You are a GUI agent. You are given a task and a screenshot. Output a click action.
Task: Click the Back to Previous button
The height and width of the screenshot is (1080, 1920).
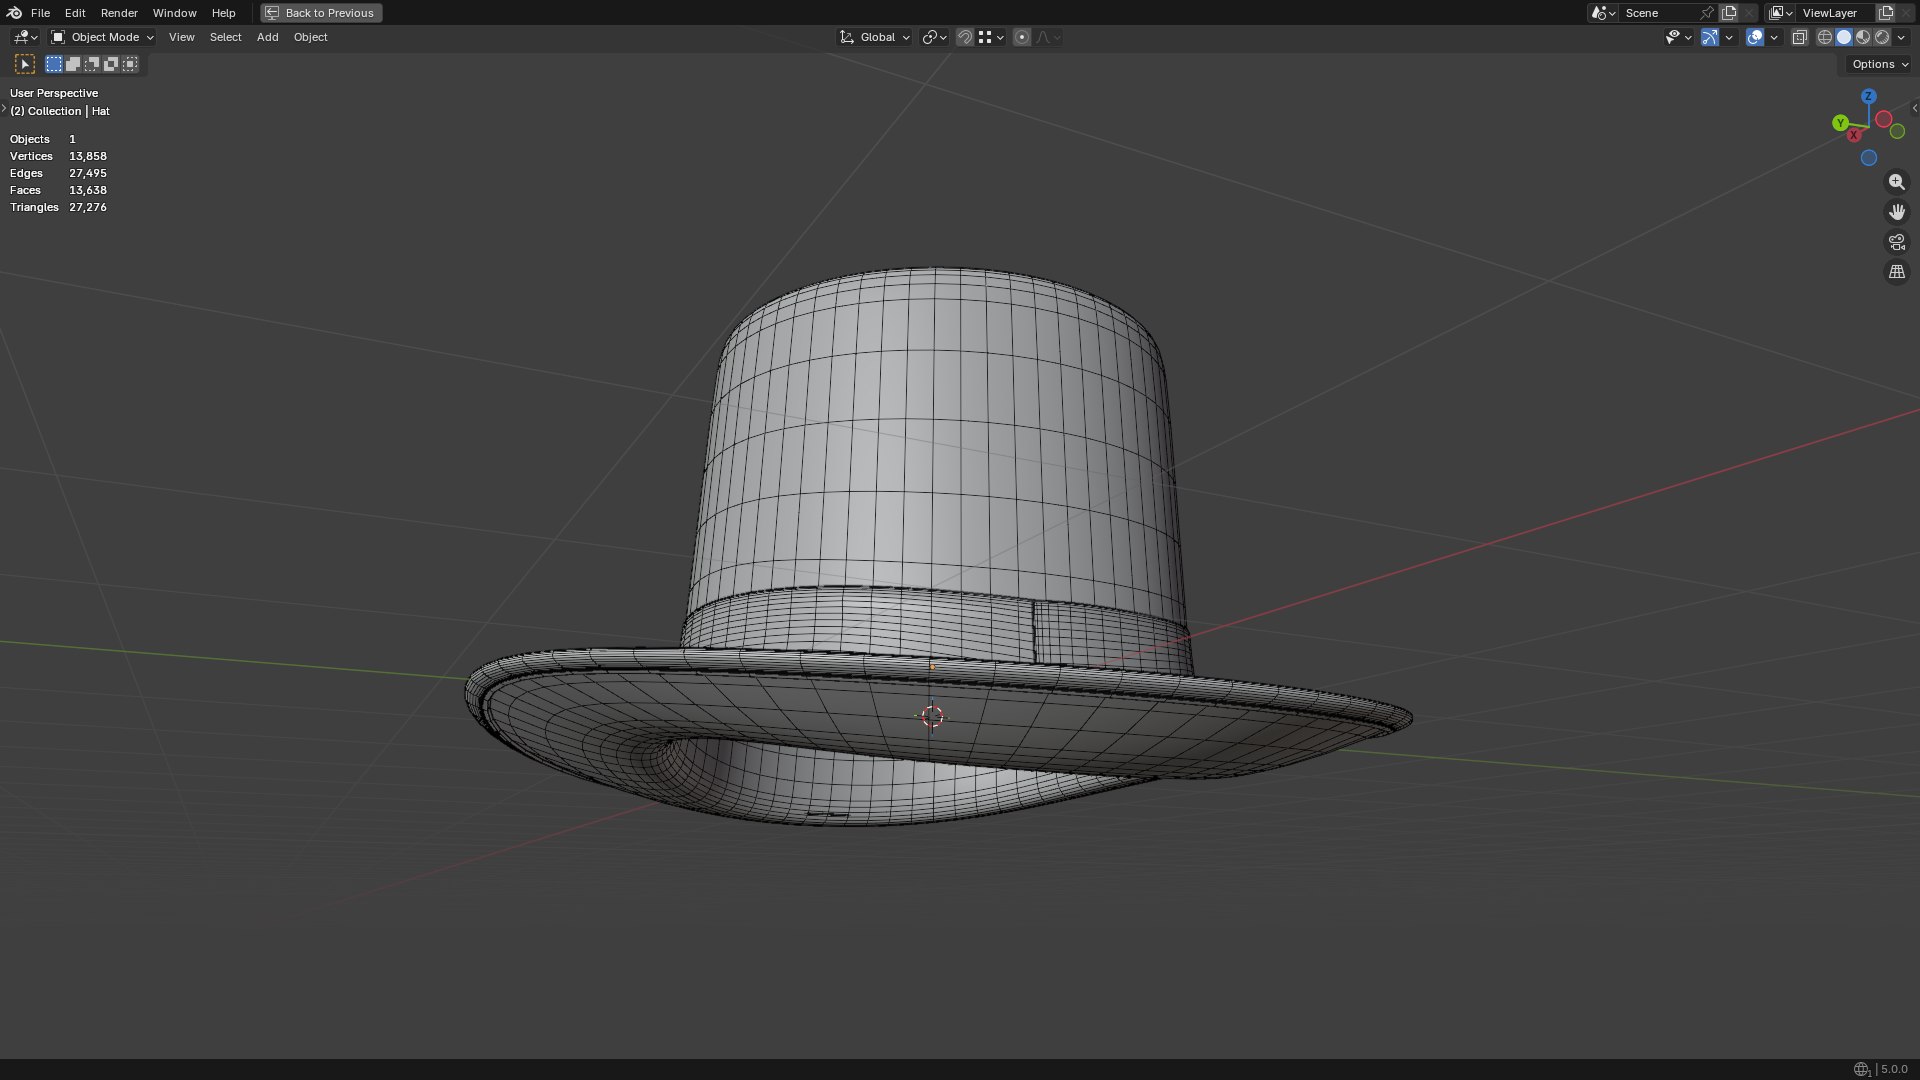321,13
